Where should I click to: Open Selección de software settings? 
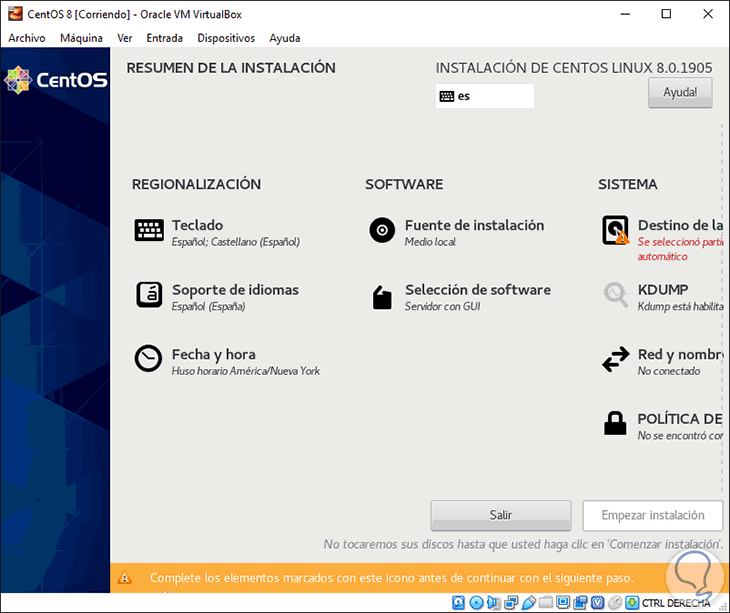pos(478,290)
